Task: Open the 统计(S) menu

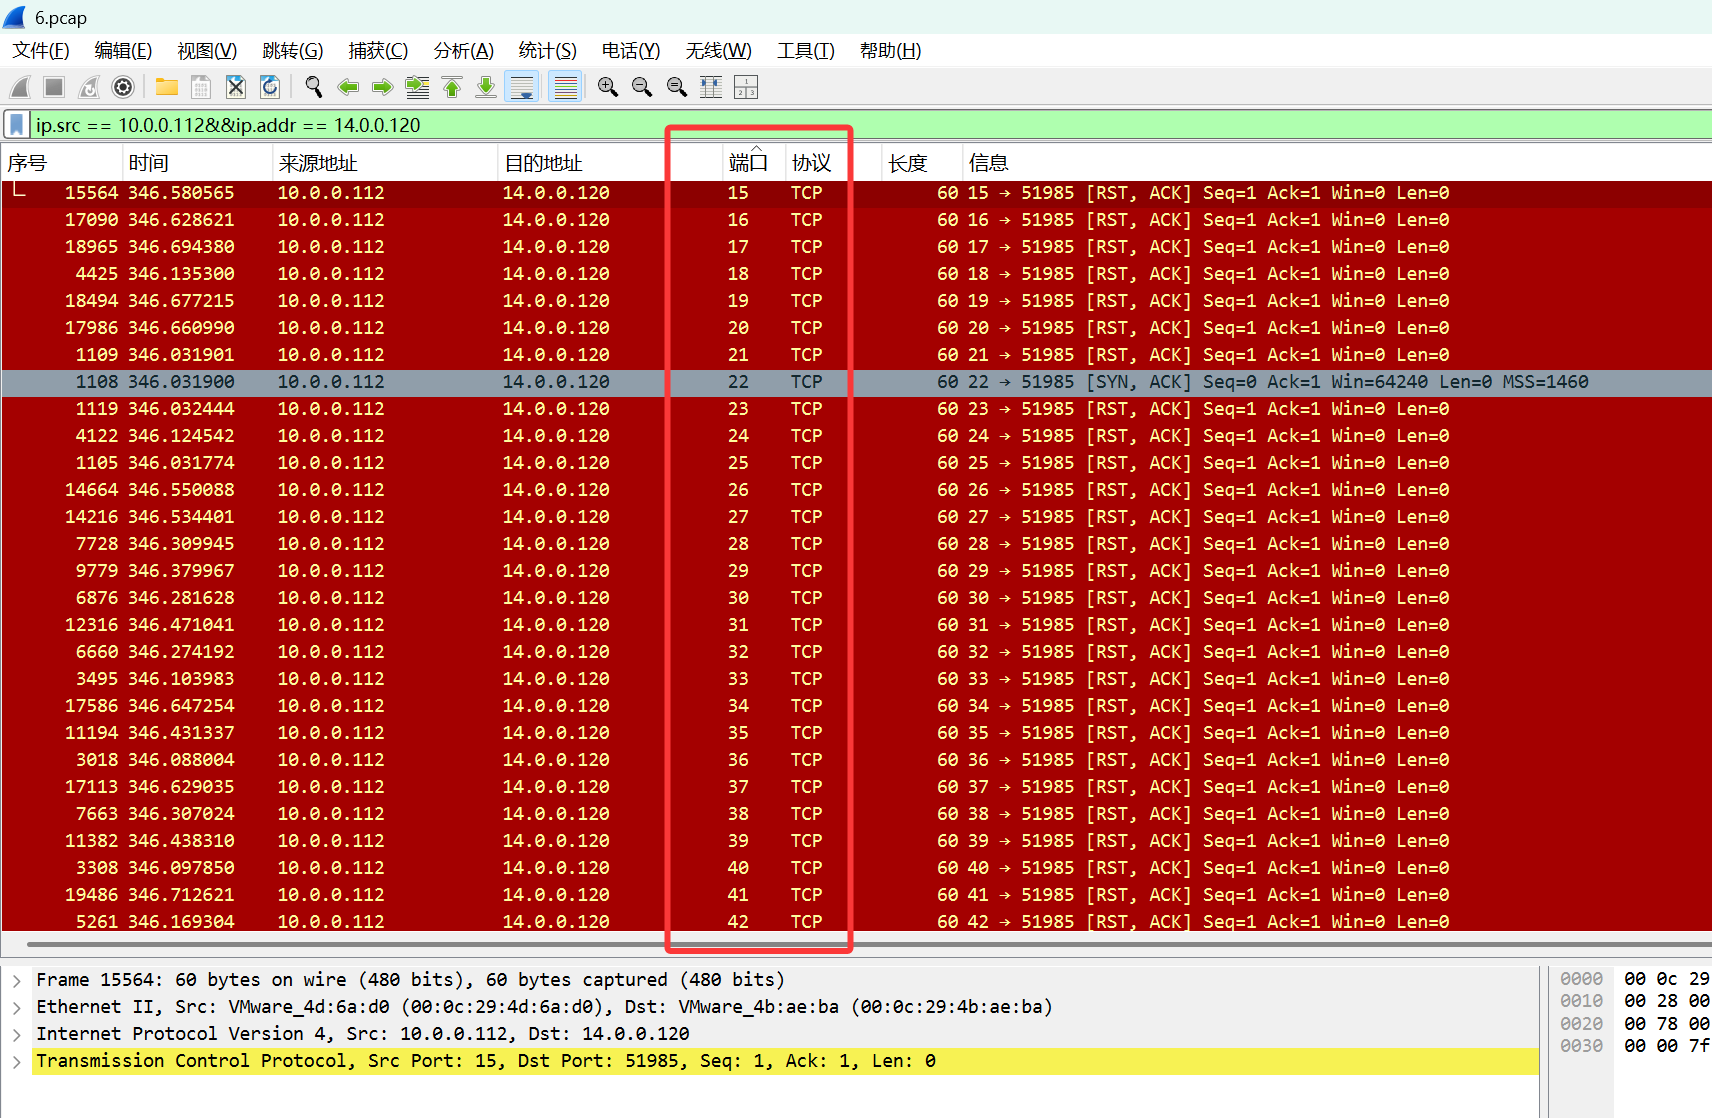Action: [548, 51]
